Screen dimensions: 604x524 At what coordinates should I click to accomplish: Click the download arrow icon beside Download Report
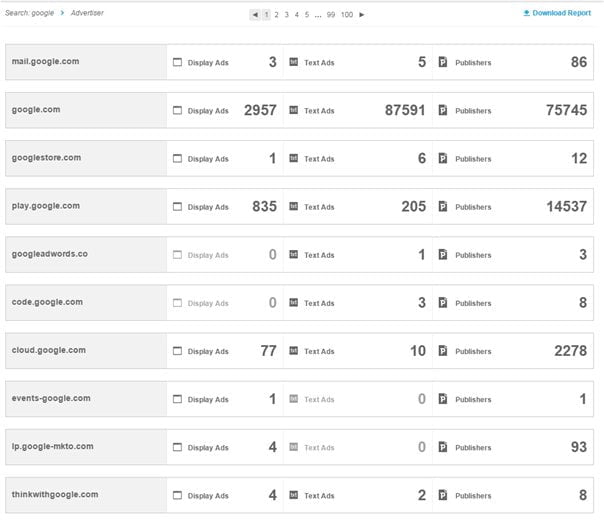point(527,14)
